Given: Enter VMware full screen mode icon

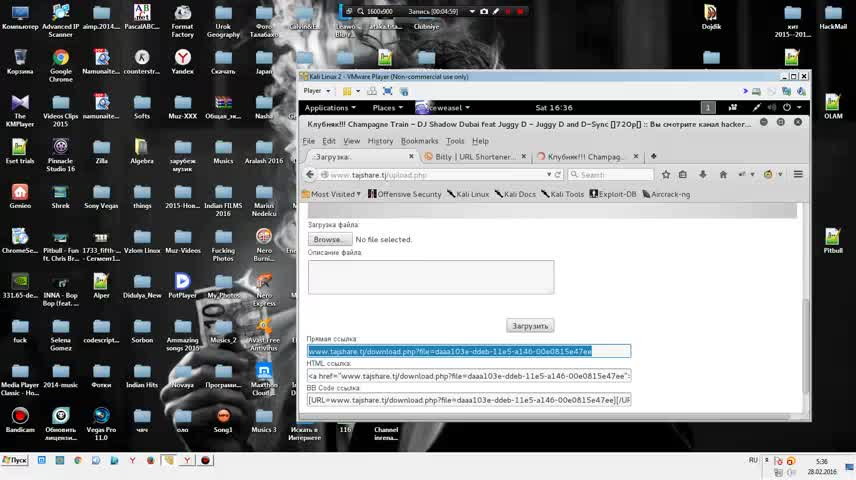Looking at the screenshot, I should click(x=388, y=91).
